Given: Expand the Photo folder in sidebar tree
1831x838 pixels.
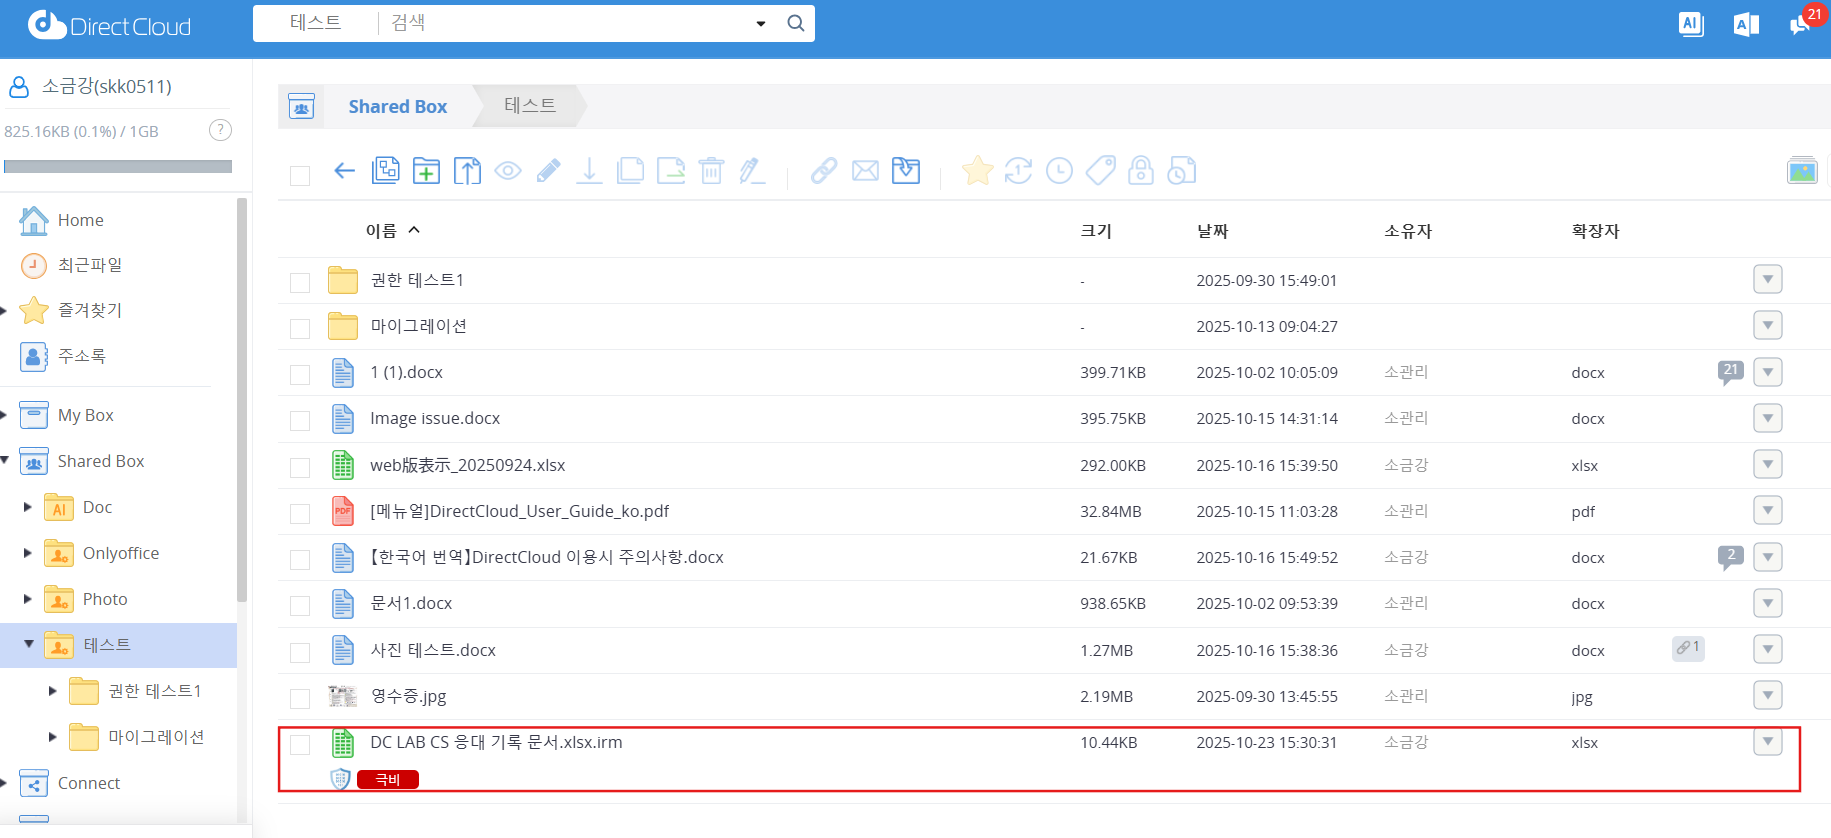Looking at the screenshot, I should 28,599.
